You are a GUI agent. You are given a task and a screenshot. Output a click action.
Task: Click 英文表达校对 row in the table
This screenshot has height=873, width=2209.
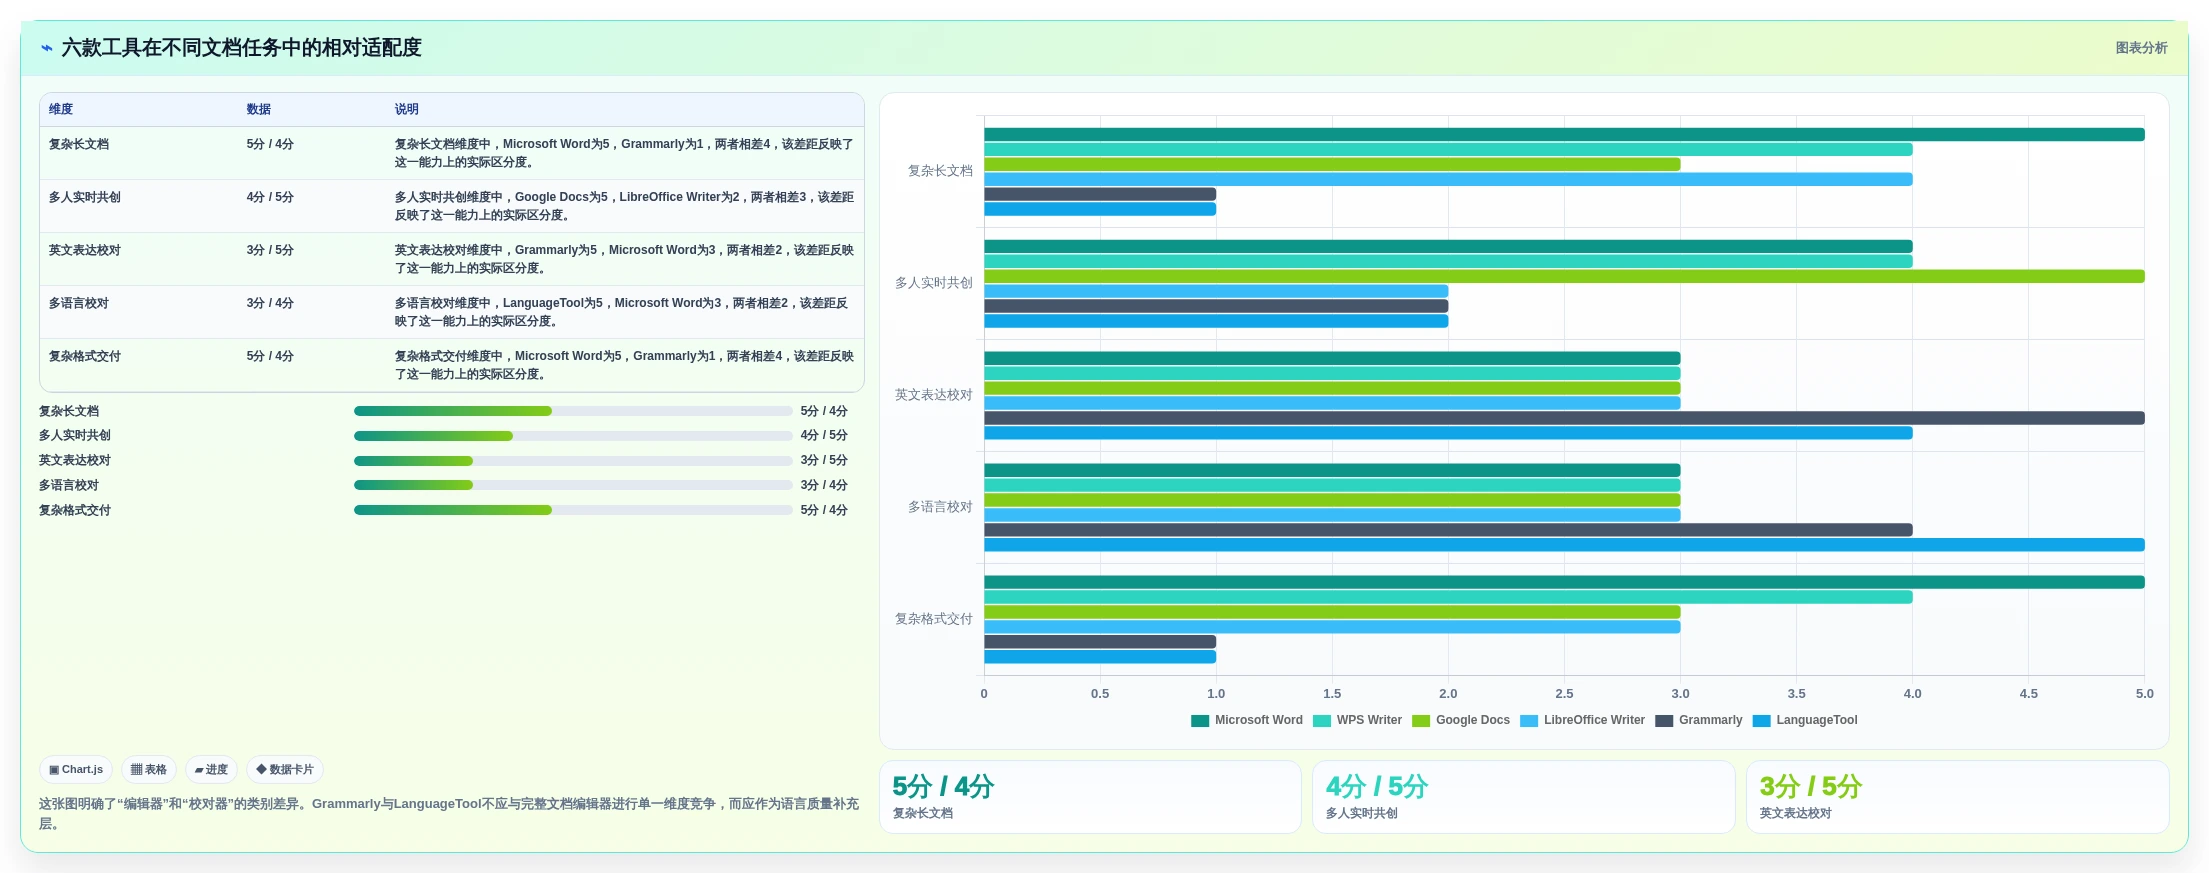tap(452, 259)
